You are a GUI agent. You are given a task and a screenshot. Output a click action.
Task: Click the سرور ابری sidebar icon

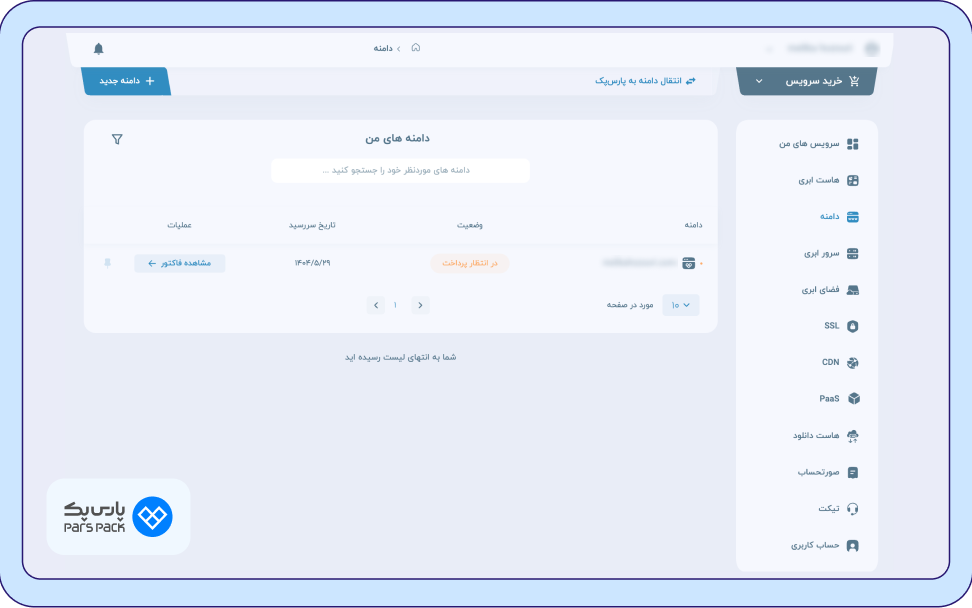[x=853, y=253]
